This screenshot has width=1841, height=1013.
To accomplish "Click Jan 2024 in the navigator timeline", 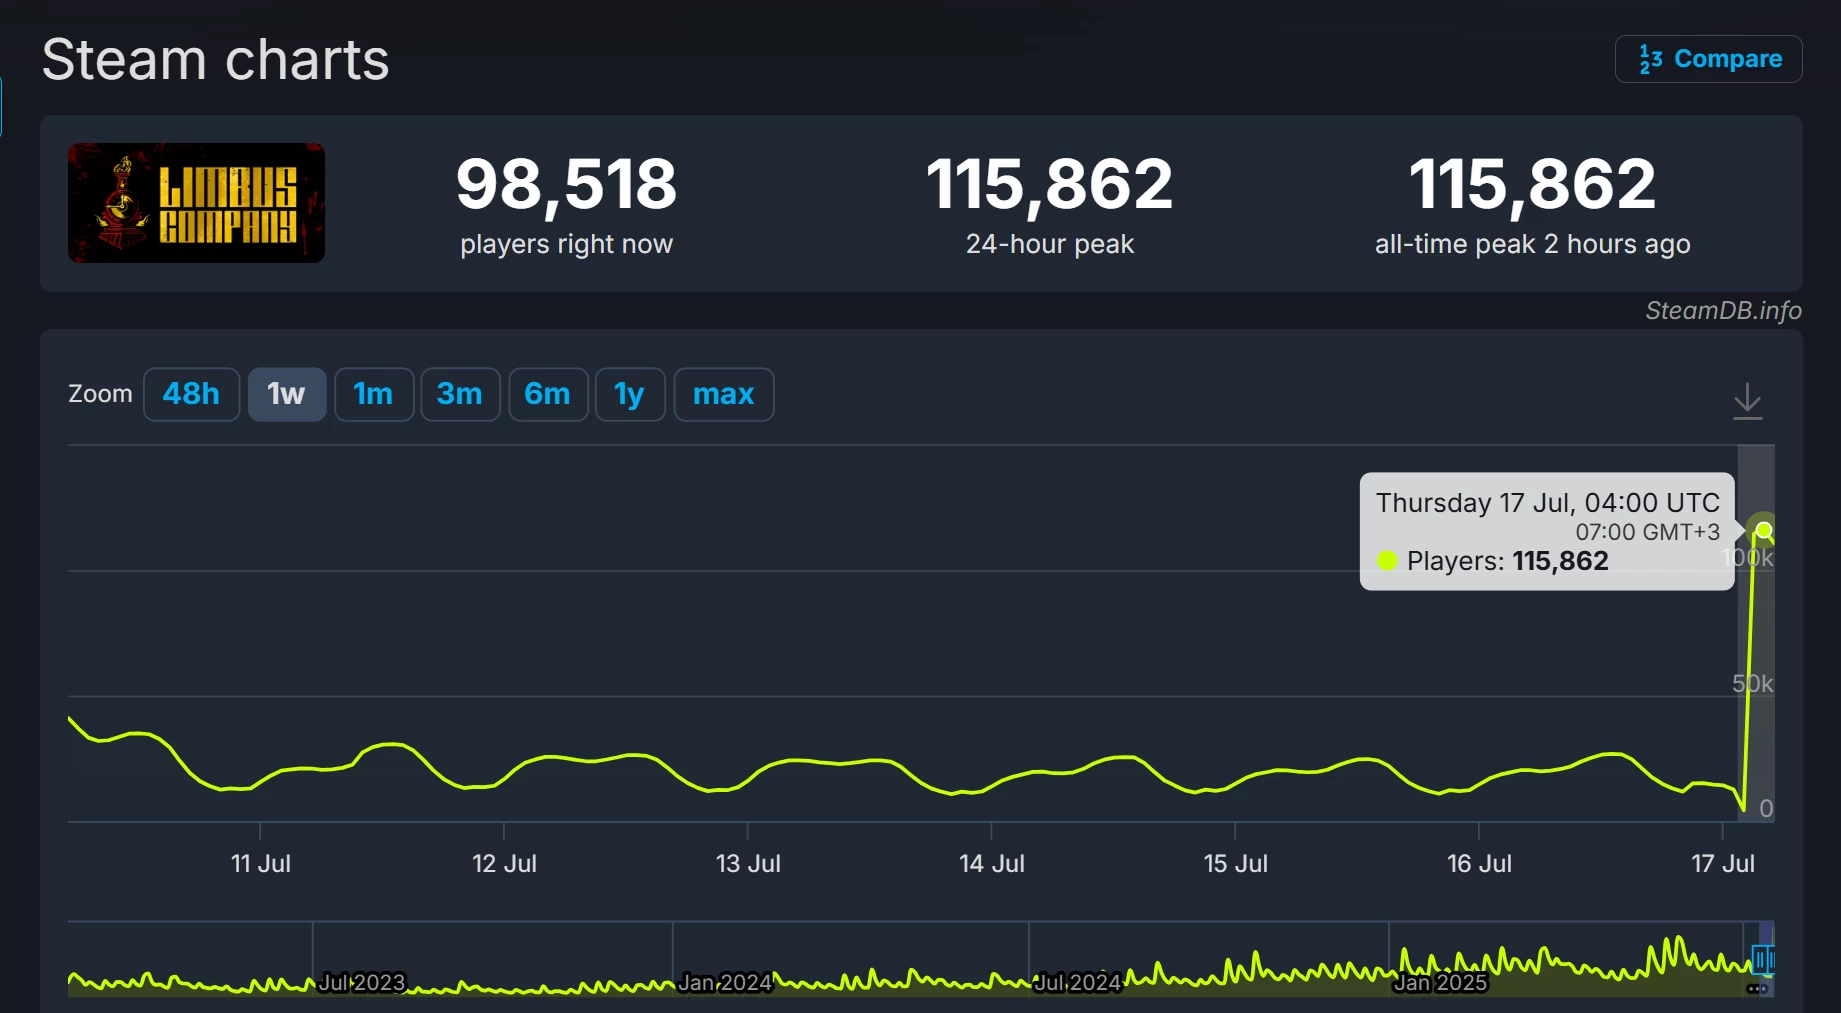I will coord(725,983).
